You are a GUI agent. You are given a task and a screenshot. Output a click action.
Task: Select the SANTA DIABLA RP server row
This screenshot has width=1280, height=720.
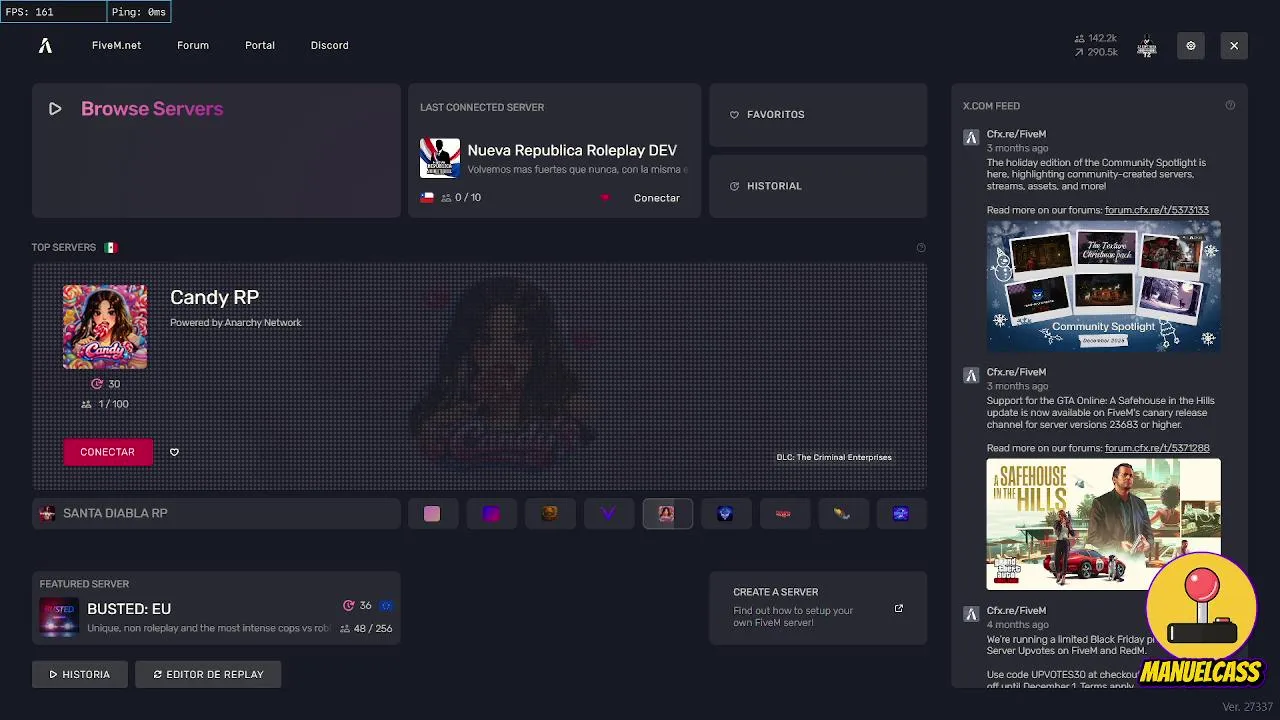(x=216, y=513)
